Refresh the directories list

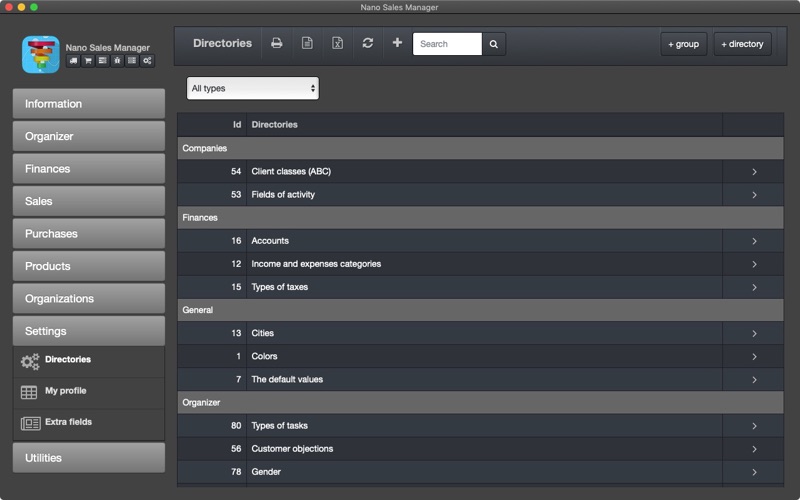(x=367, y=43)
